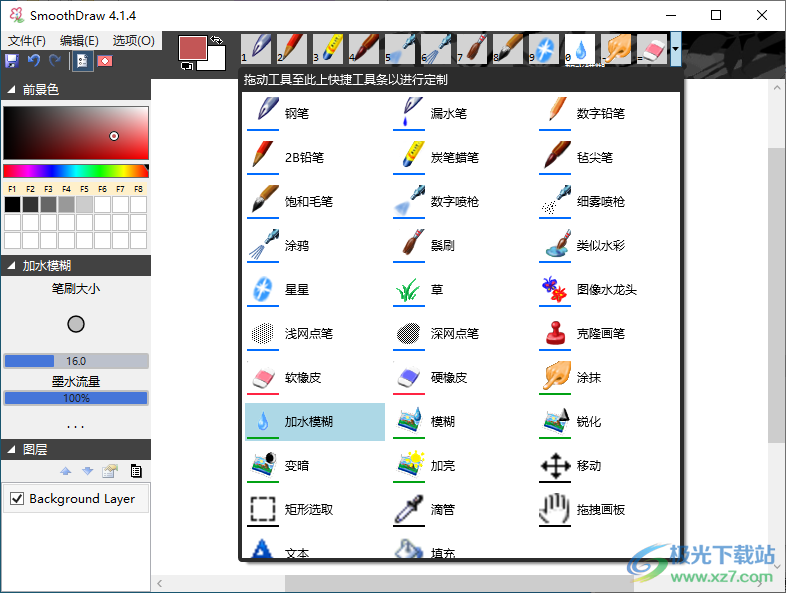
Task: Pick the 滴管 eyedropper tool
Action: click(x=461, y=510)
